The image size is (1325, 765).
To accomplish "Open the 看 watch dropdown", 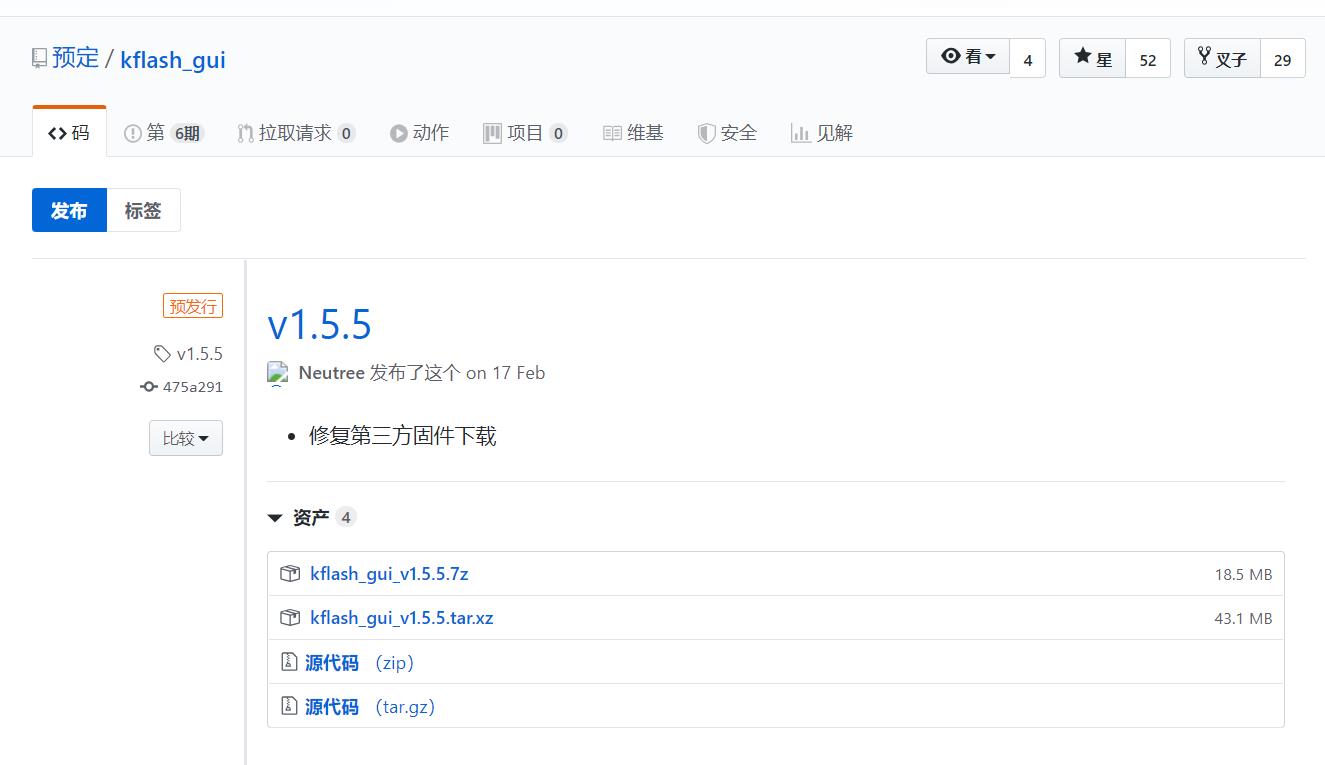I will coord(968,57).
